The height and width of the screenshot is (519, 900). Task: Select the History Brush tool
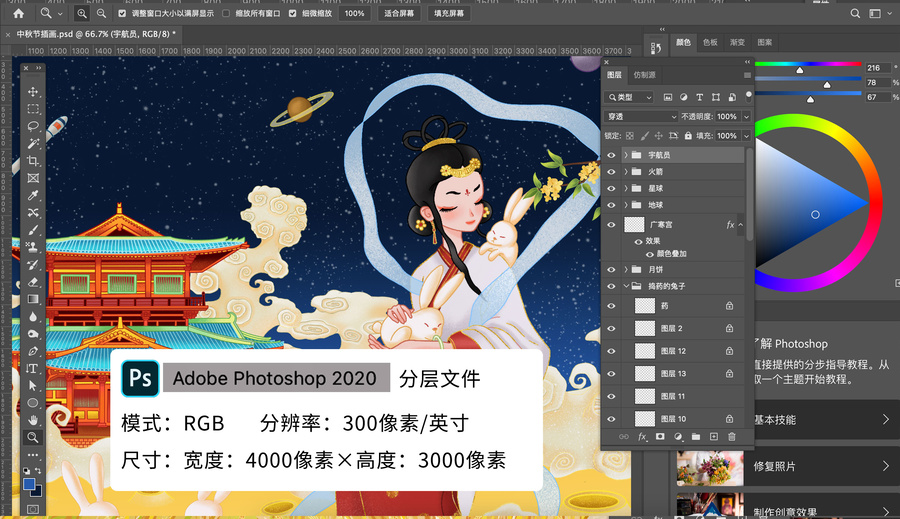click(33, 265)
